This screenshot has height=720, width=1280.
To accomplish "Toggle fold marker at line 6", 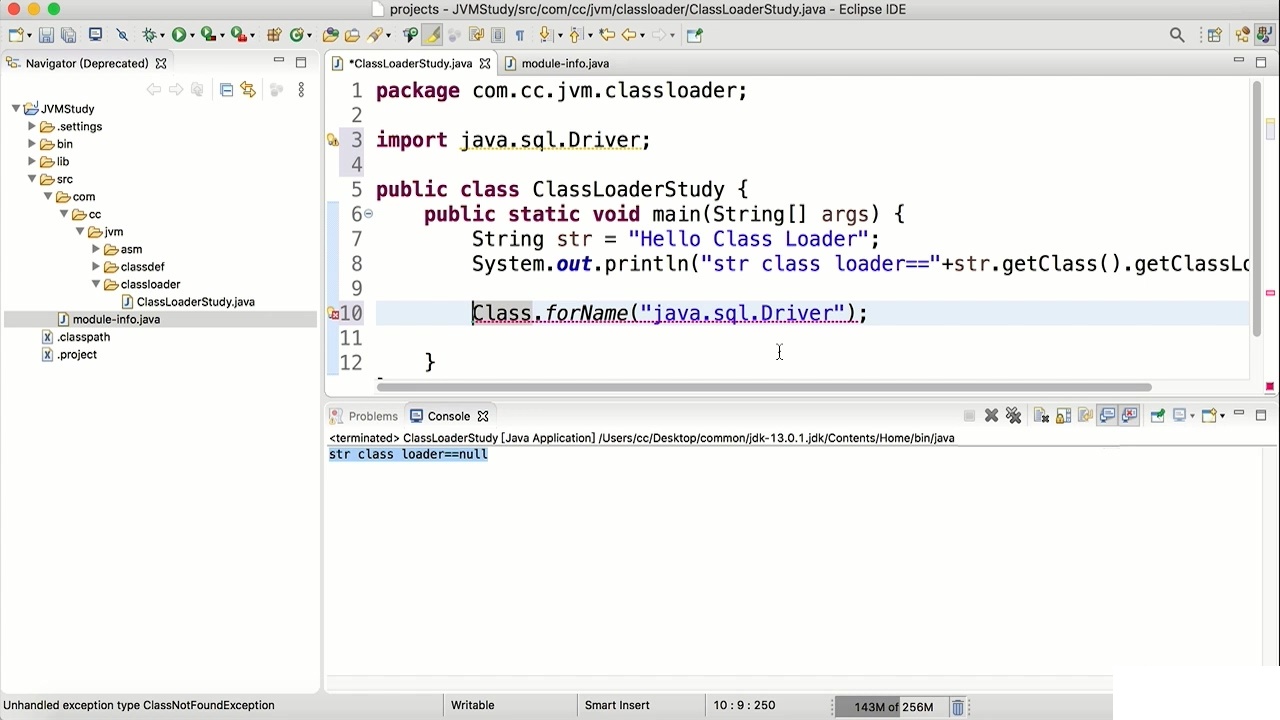I will tap(368, 213).
